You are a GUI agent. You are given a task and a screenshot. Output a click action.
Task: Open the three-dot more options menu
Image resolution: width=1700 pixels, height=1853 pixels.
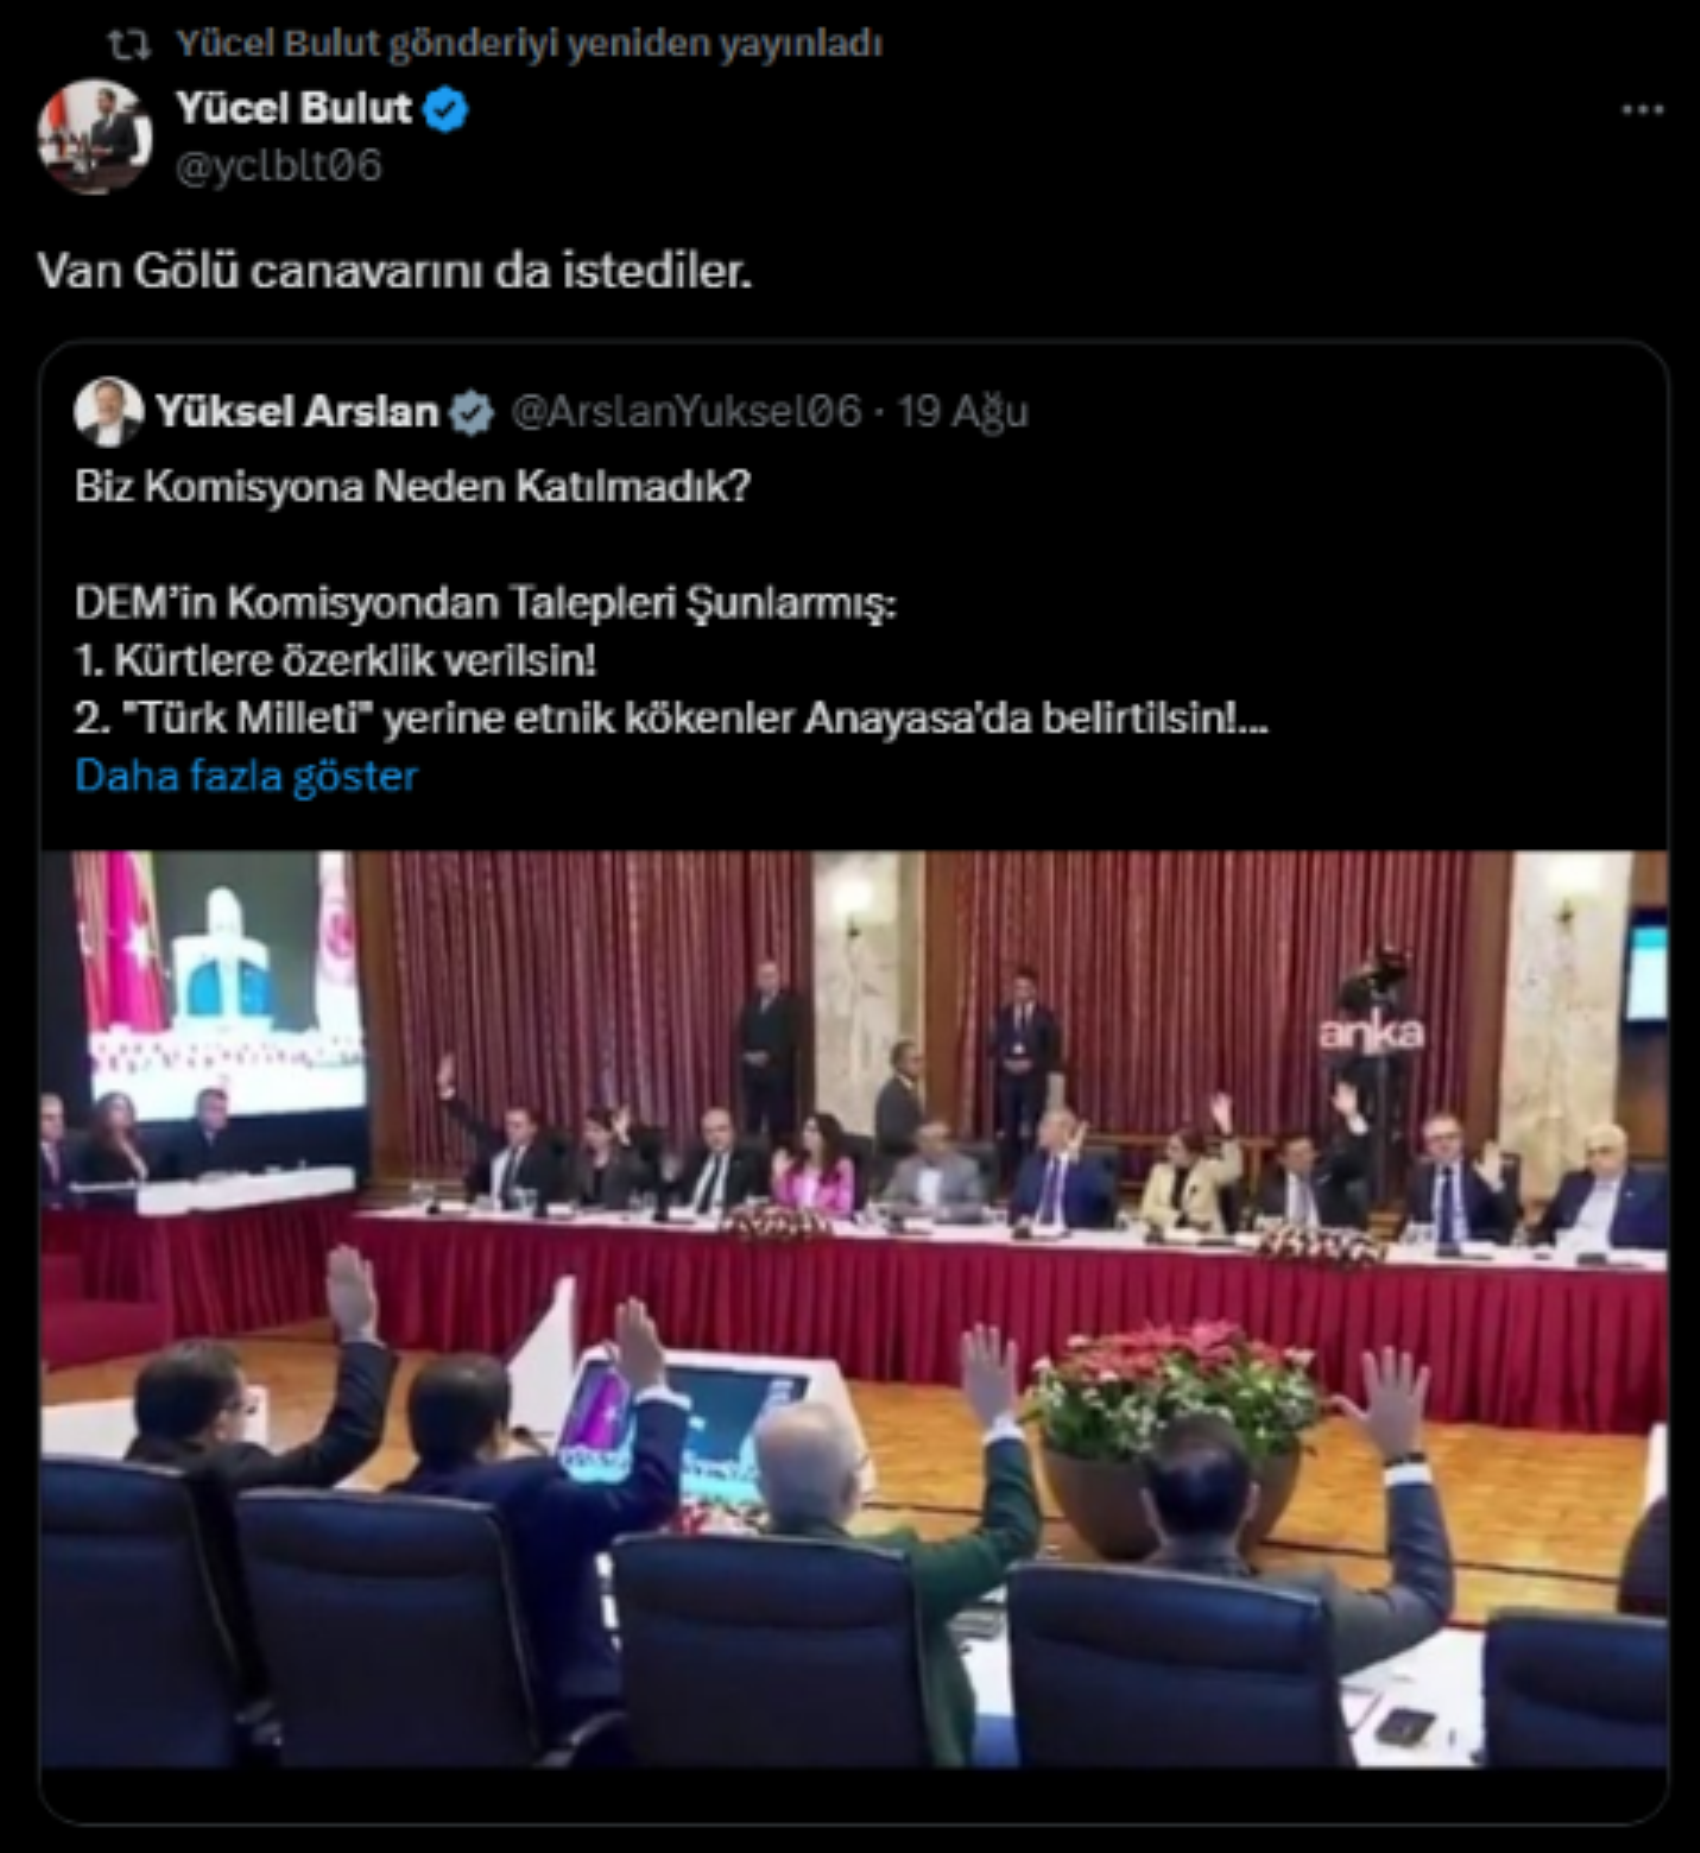[1642, 109]
